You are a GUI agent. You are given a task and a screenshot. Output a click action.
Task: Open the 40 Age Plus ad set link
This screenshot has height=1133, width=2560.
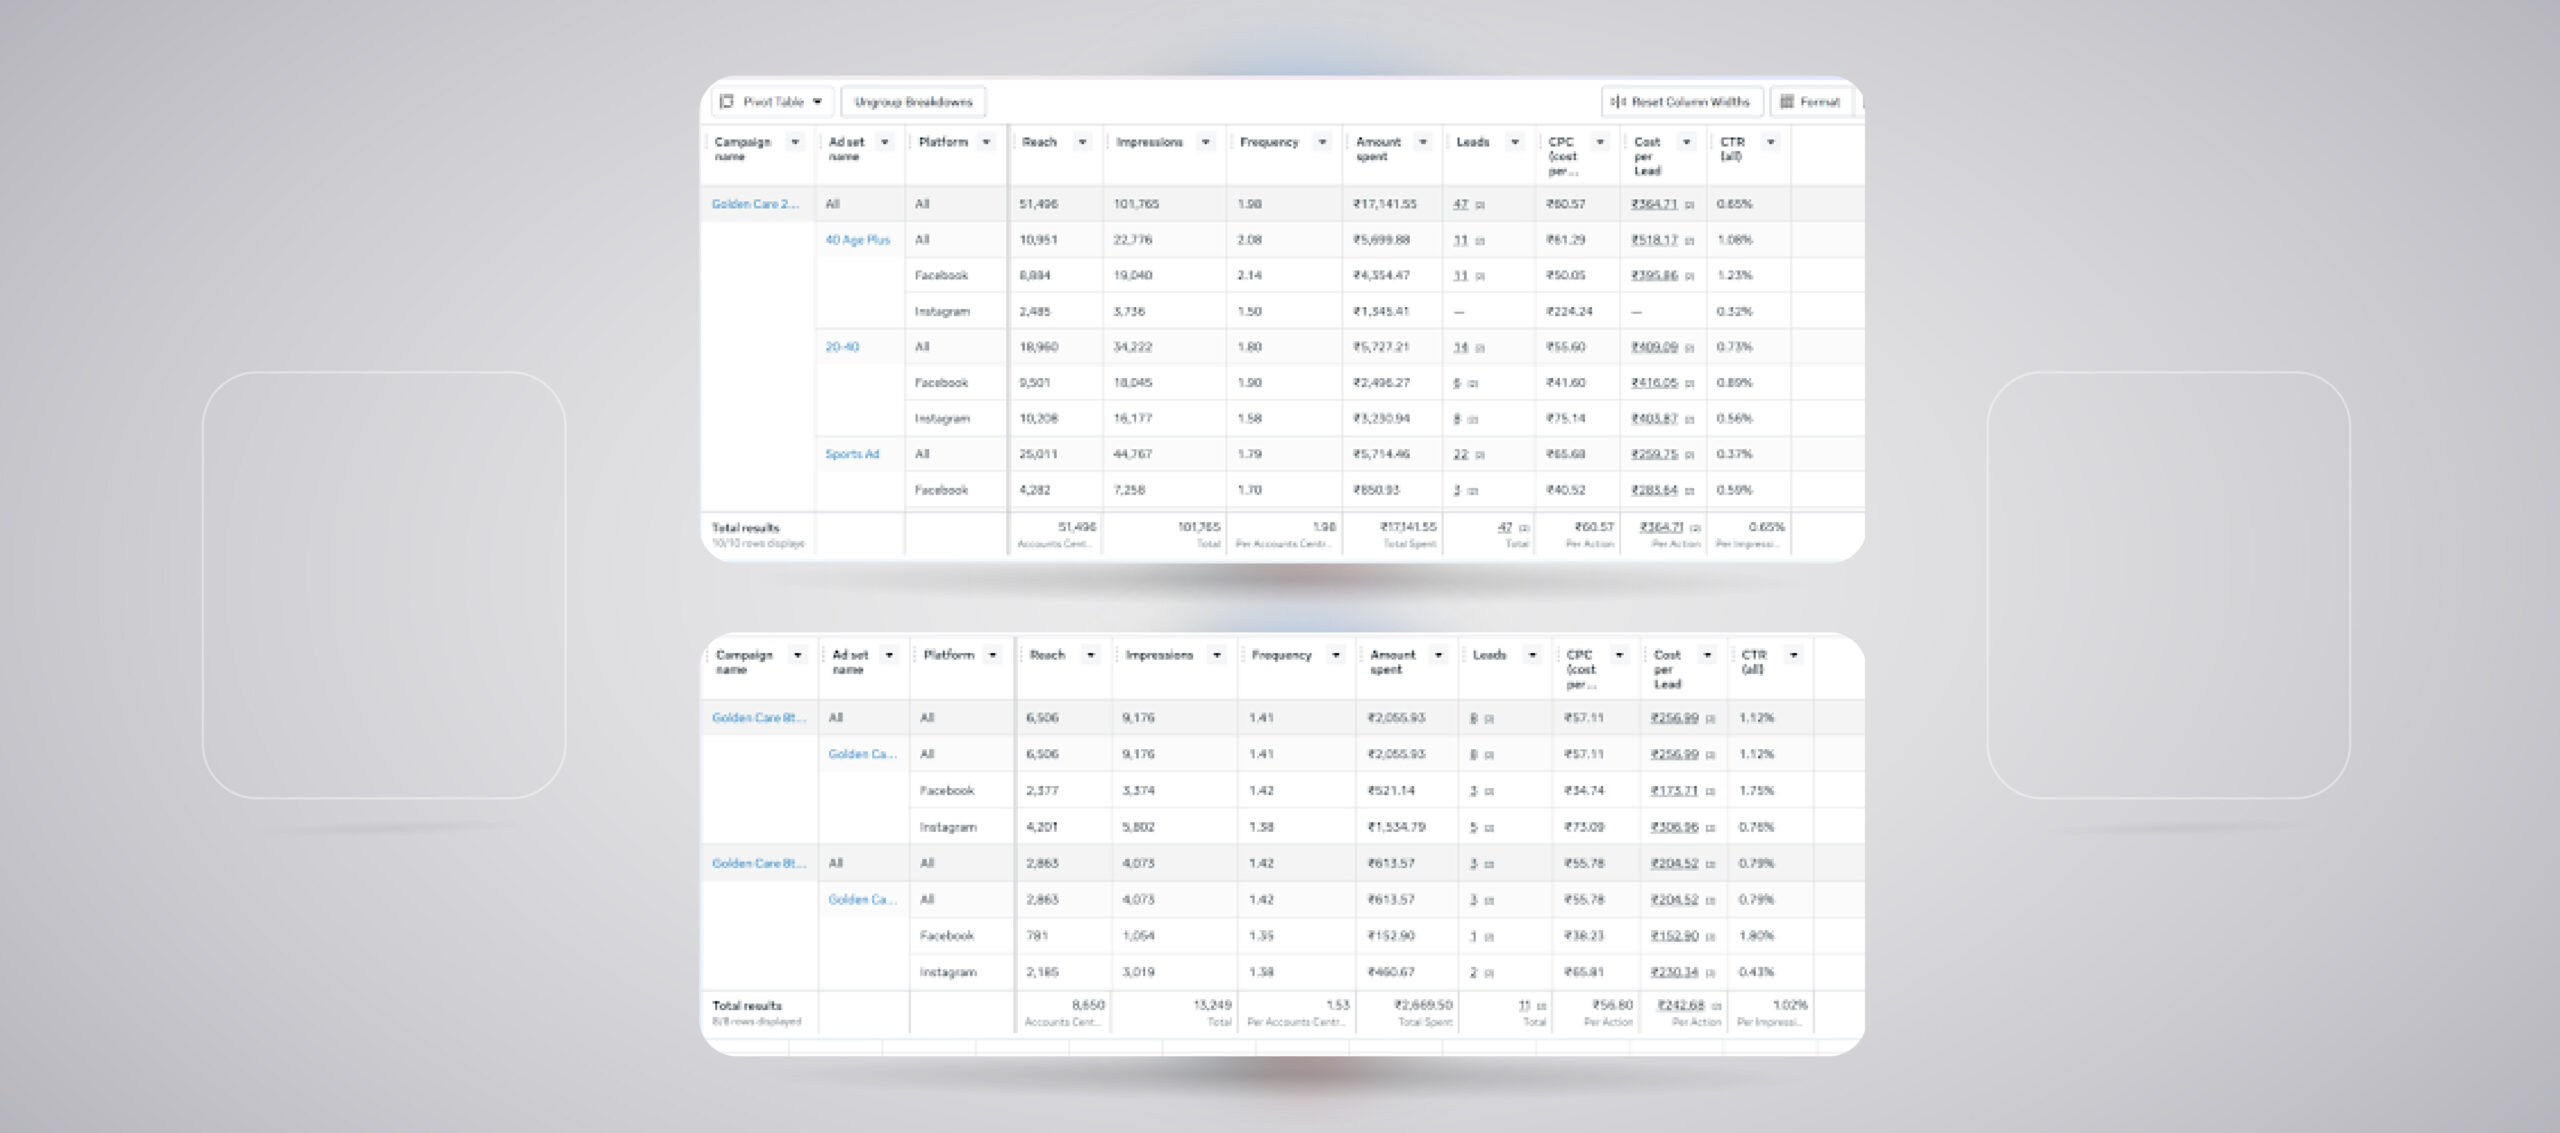click(x=857, y=240)
